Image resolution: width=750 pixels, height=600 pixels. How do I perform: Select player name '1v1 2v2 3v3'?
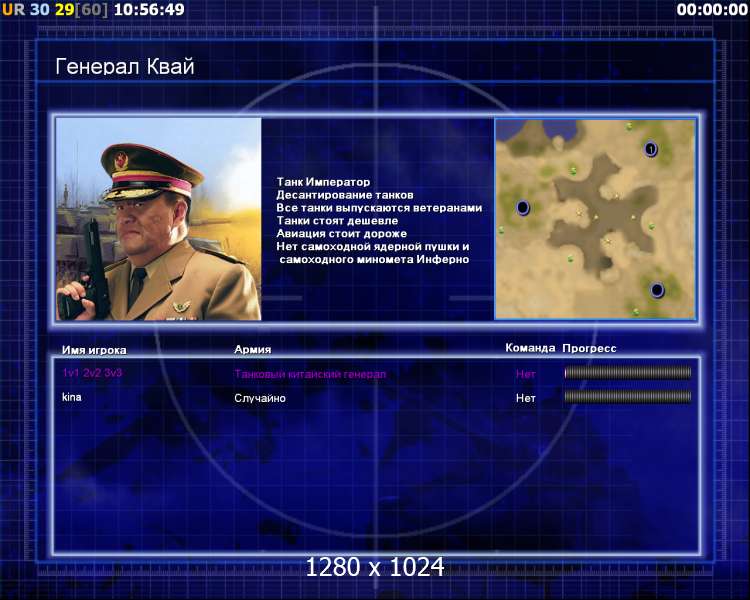pos(92,373)
